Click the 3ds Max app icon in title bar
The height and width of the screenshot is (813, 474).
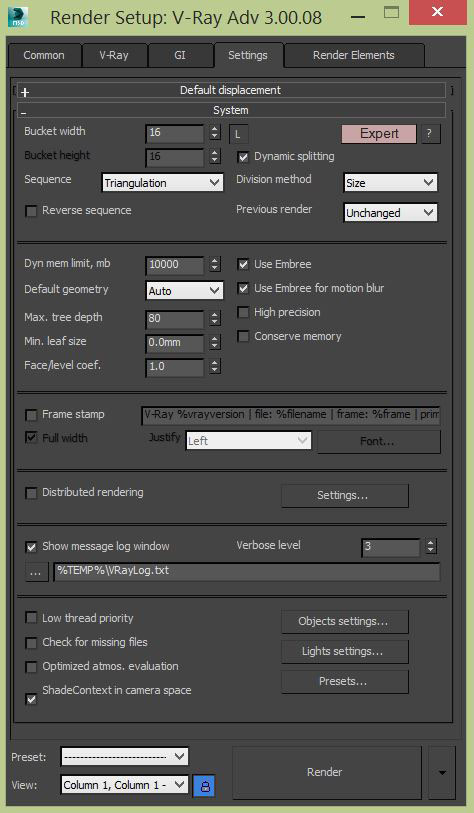point(18,17)
